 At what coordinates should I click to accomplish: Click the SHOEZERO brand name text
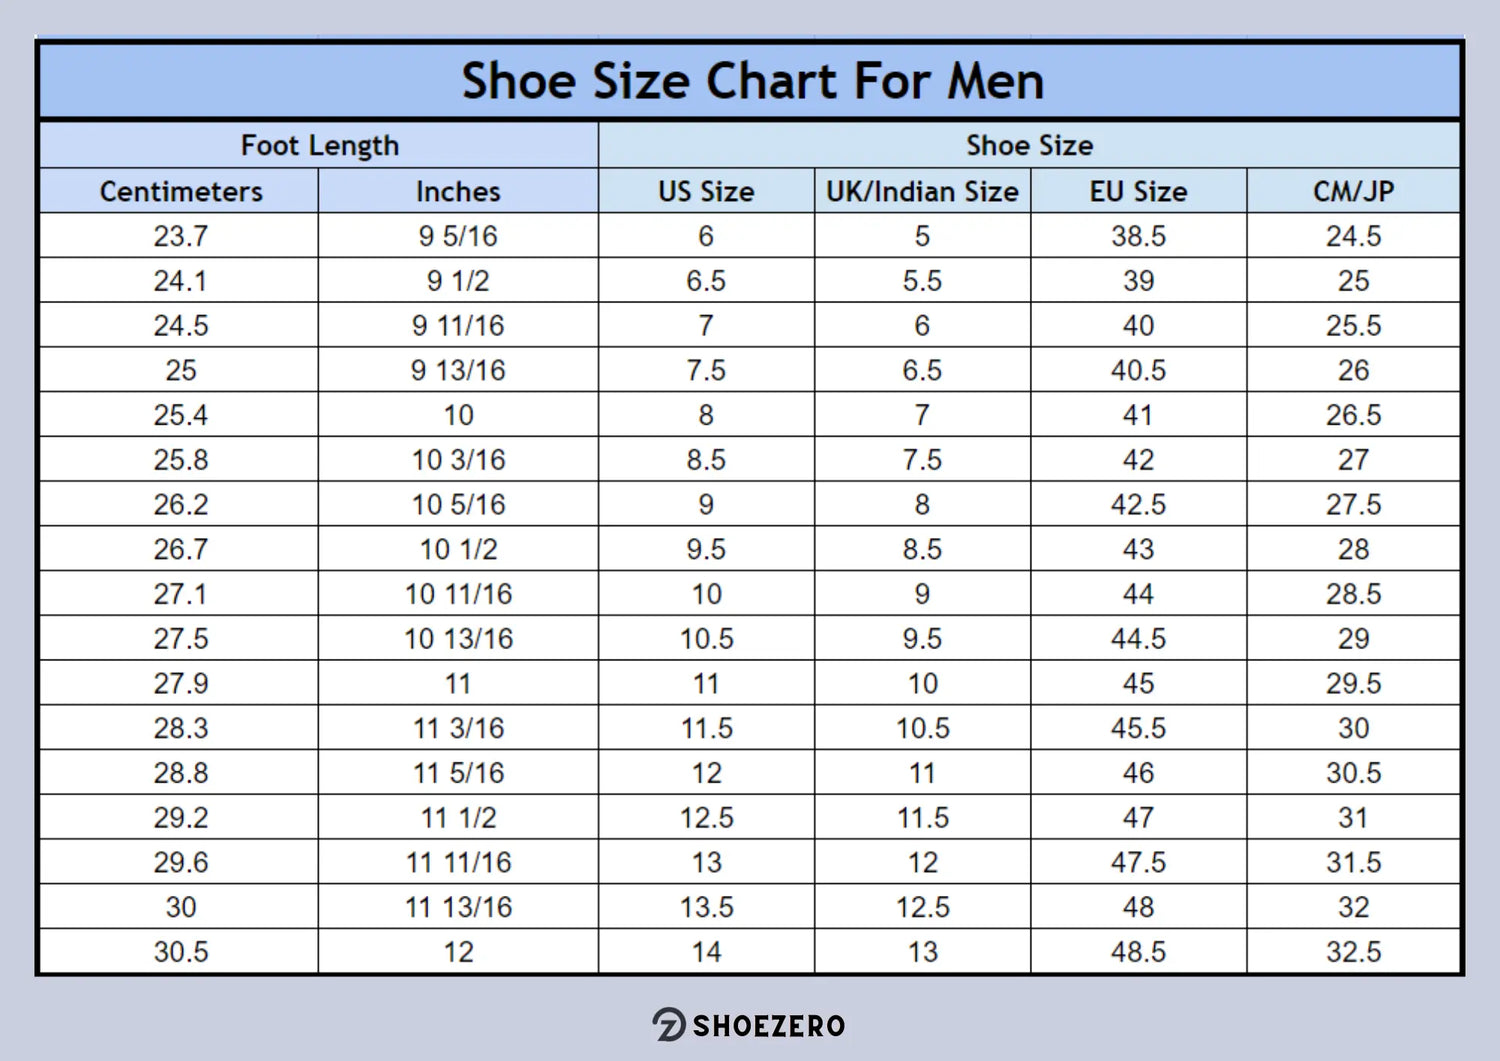(x=768, y=1026)
